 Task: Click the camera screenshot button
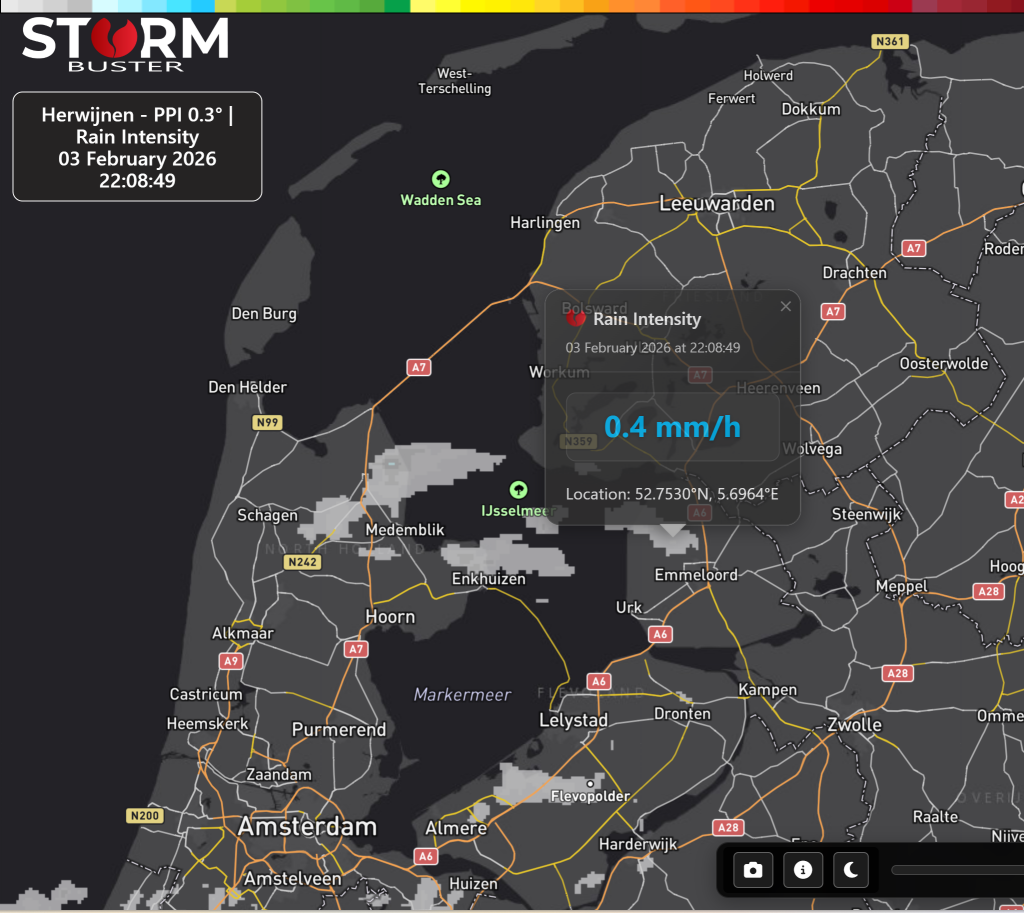coord(753,870)
